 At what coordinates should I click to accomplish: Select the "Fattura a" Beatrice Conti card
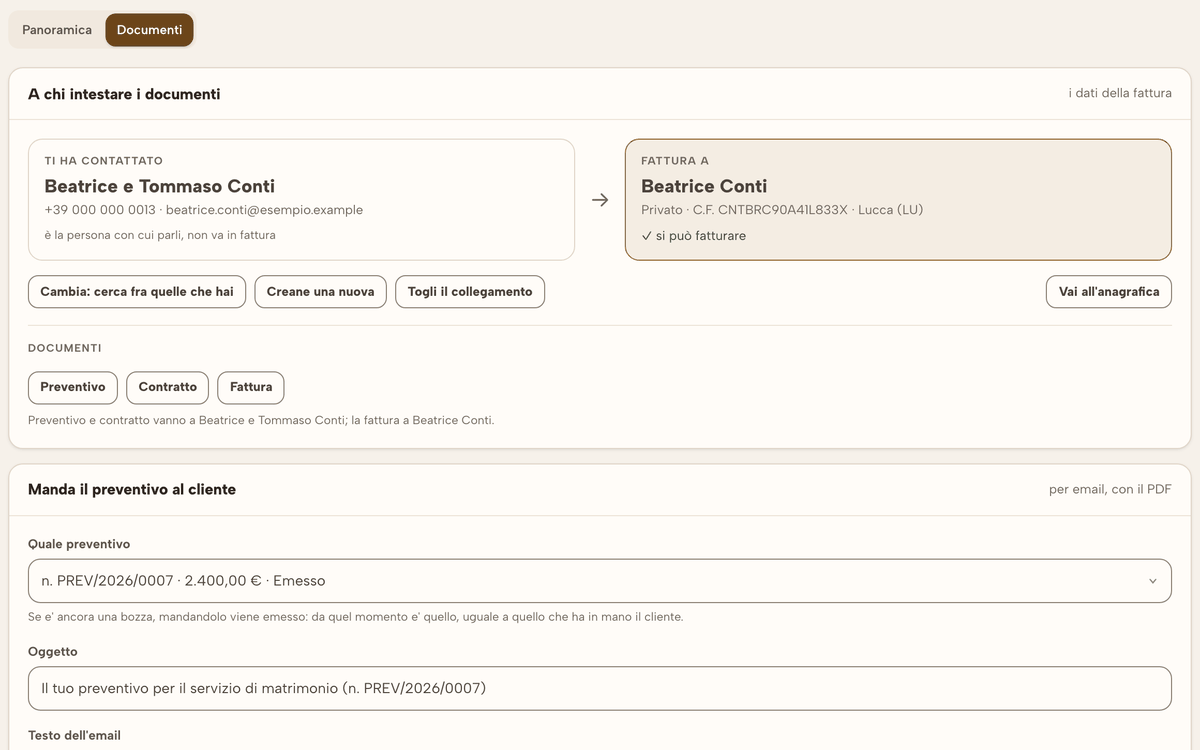click(x=898, y=200)
